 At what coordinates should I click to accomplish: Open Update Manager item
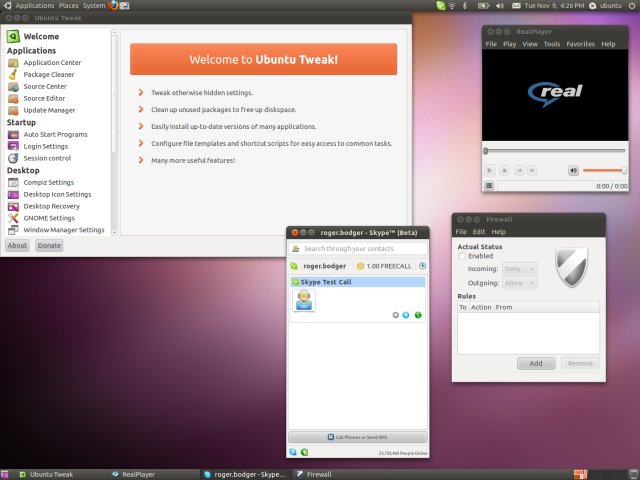[49, 110]
